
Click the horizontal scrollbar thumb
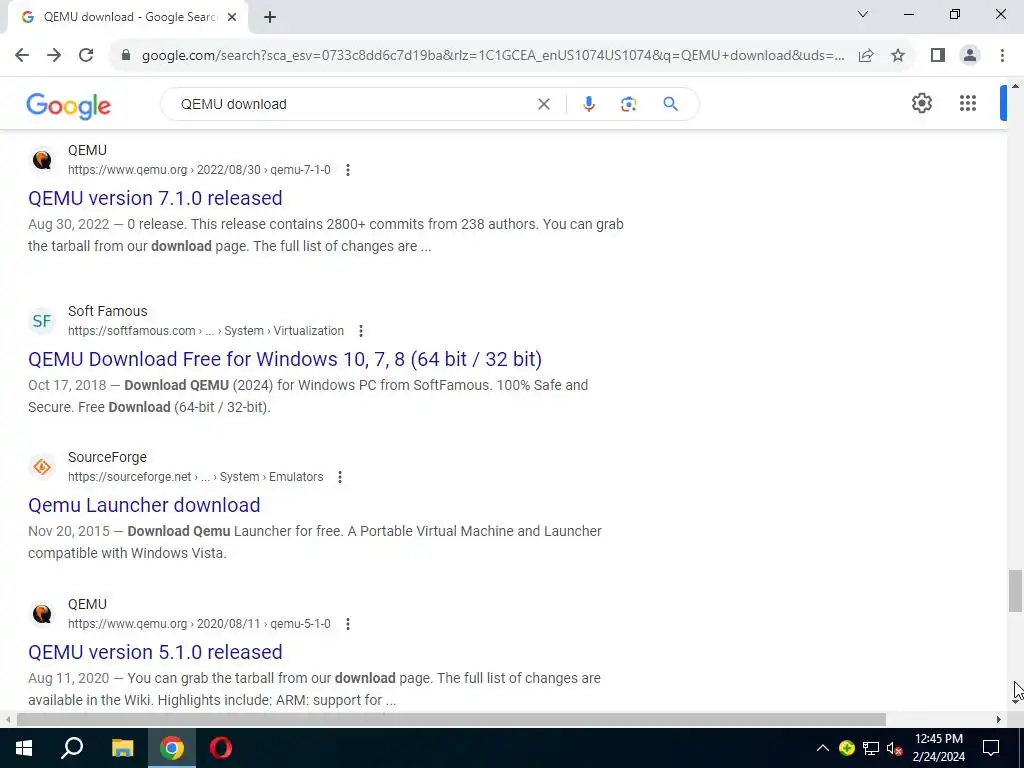point(451,720)
